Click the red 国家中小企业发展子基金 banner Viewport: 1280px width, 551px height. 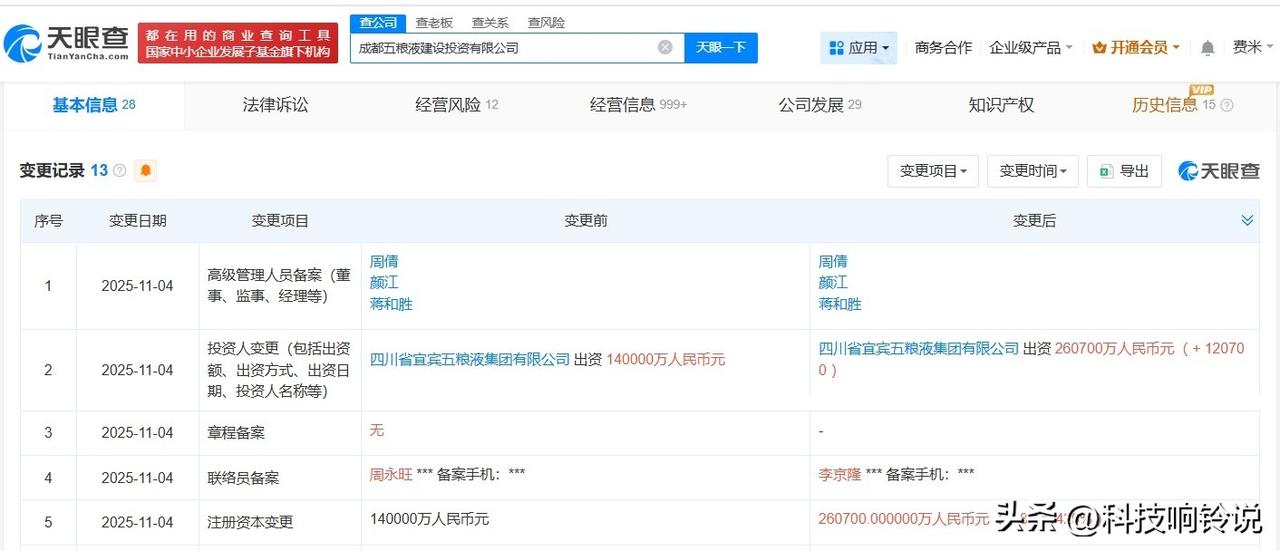pyautogui.click(x=238, y=42)
